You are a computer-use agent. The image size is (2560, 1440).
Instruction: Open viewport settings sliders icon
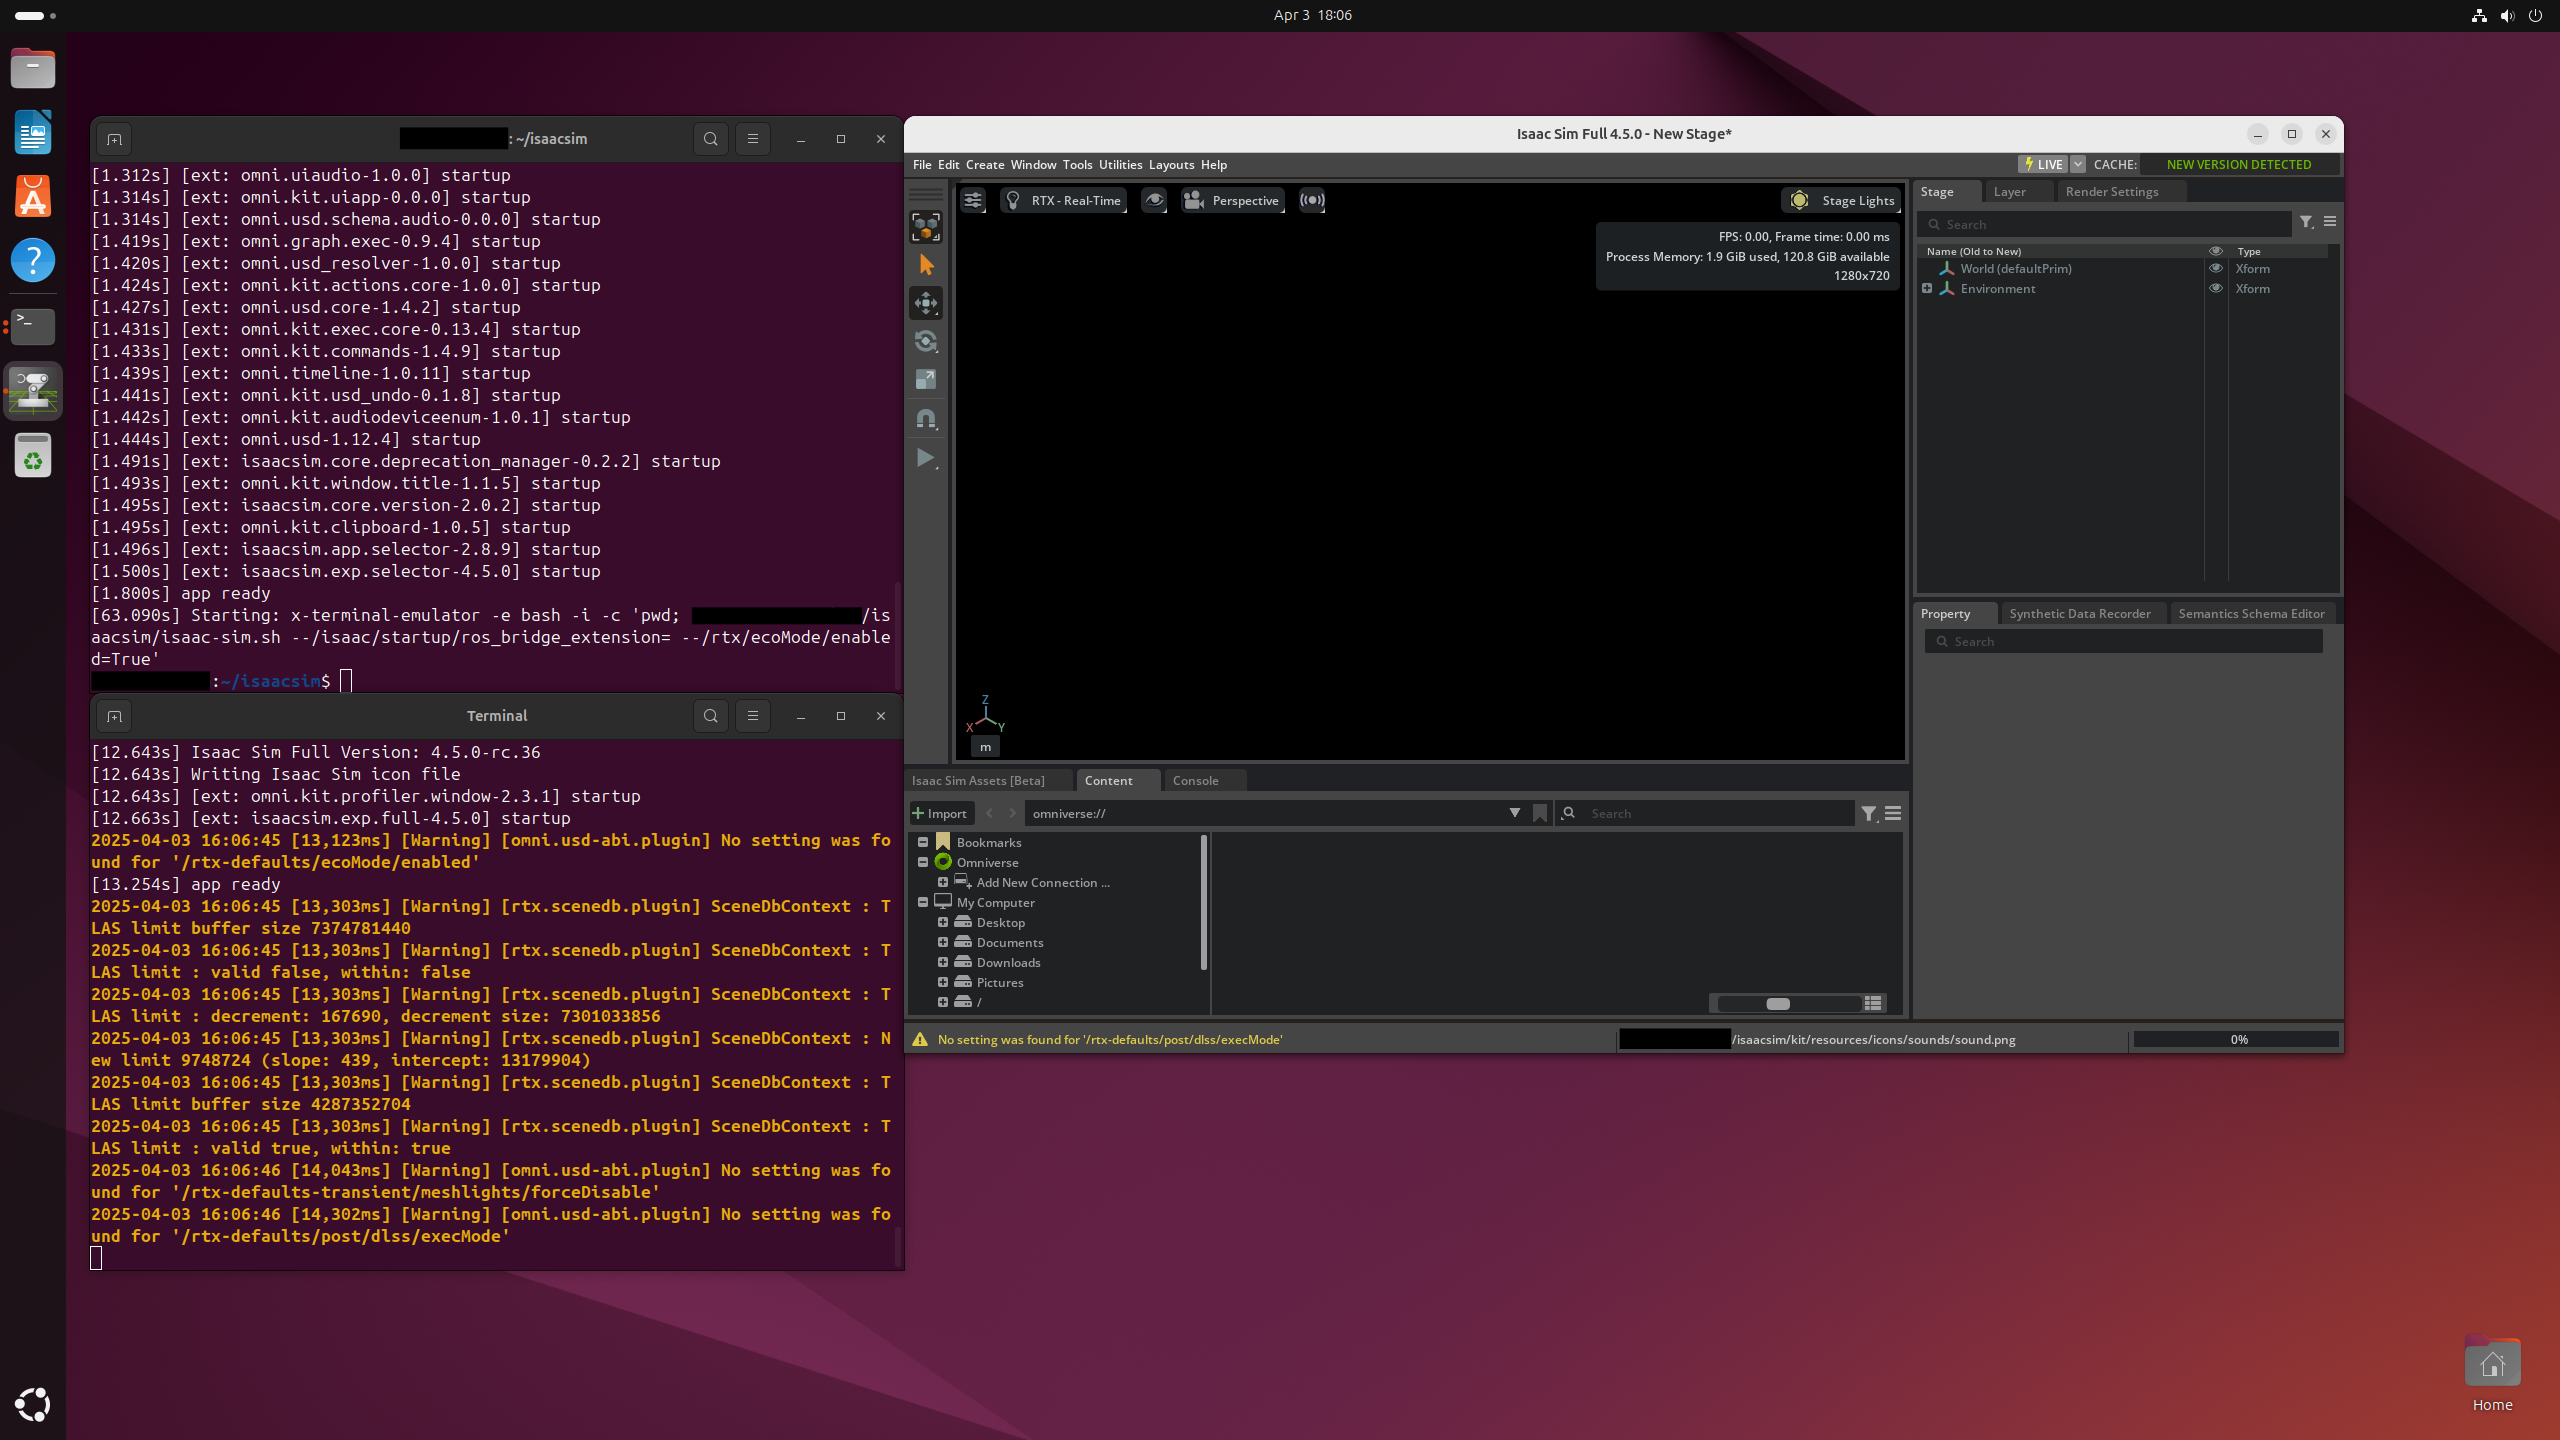point(972,200)
